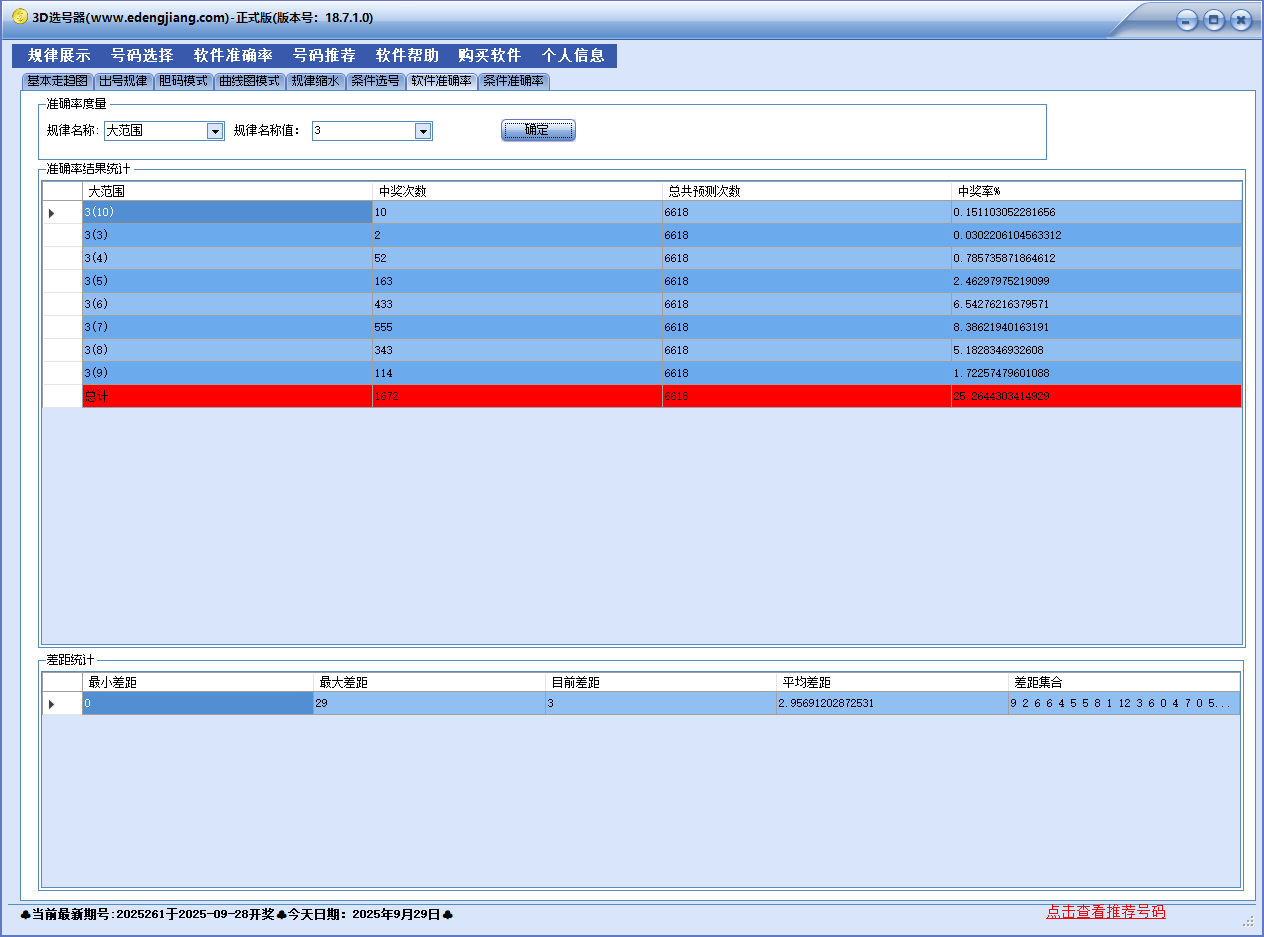
Task: Click the app logo icon in title bar
Action: [x=19, y=17]
